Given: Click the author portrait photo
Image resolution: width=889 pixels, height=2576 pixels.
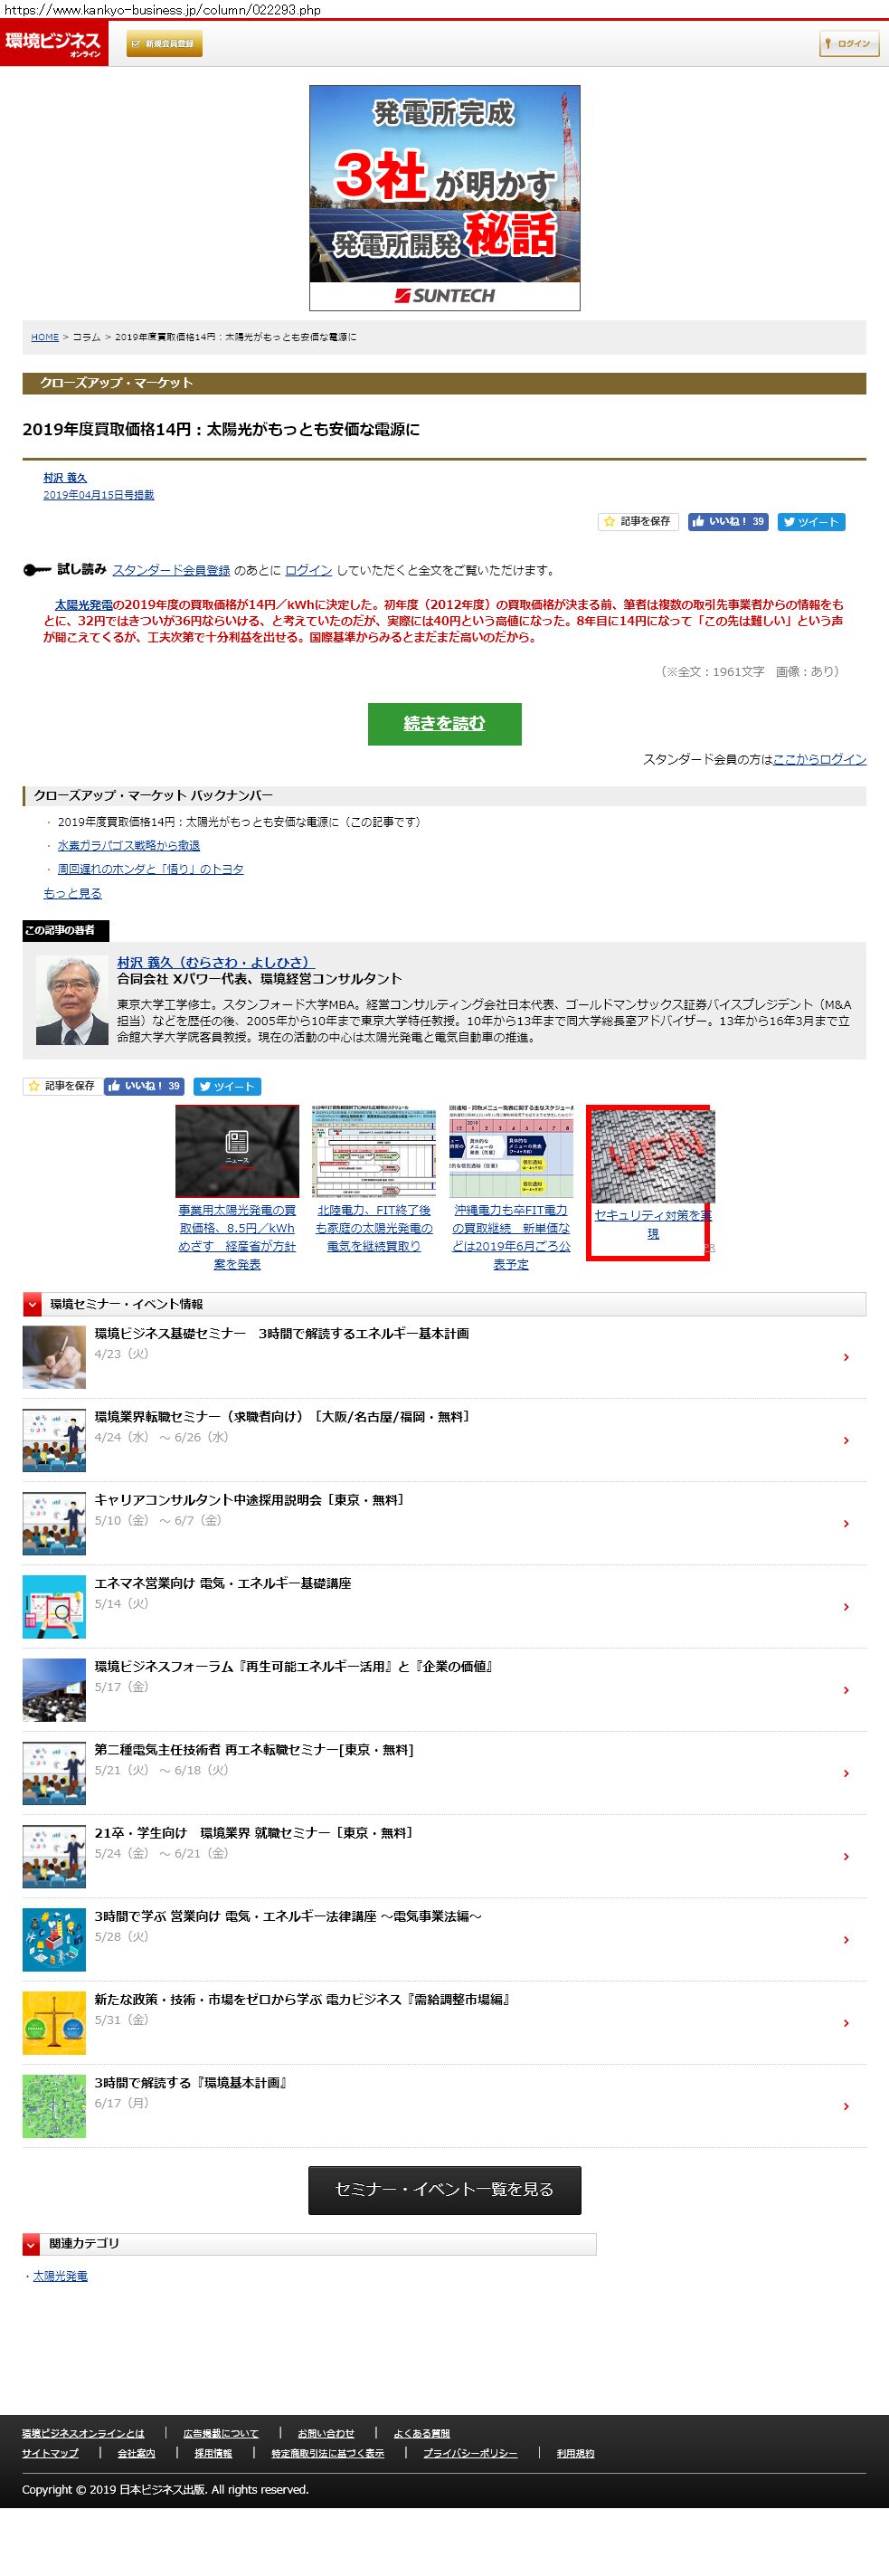Looking at the screenshot, I should (72, 1000).
